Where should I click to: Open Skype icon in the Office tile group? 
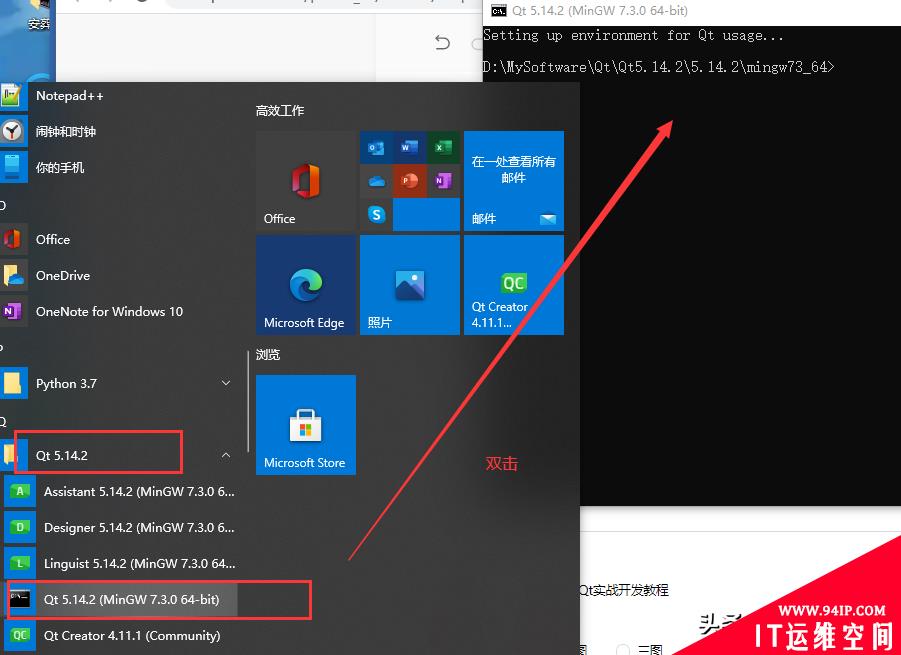pos(376,215)
